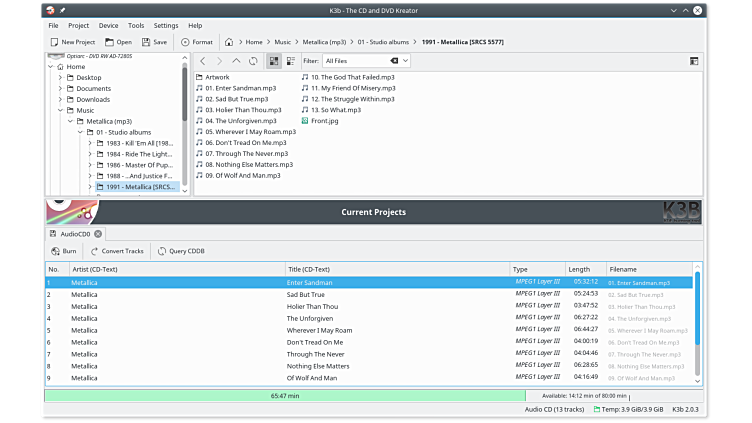This screenshot has width=752, height=423.
Task: Click the Convert Tracks button
Action: point(118,251)
